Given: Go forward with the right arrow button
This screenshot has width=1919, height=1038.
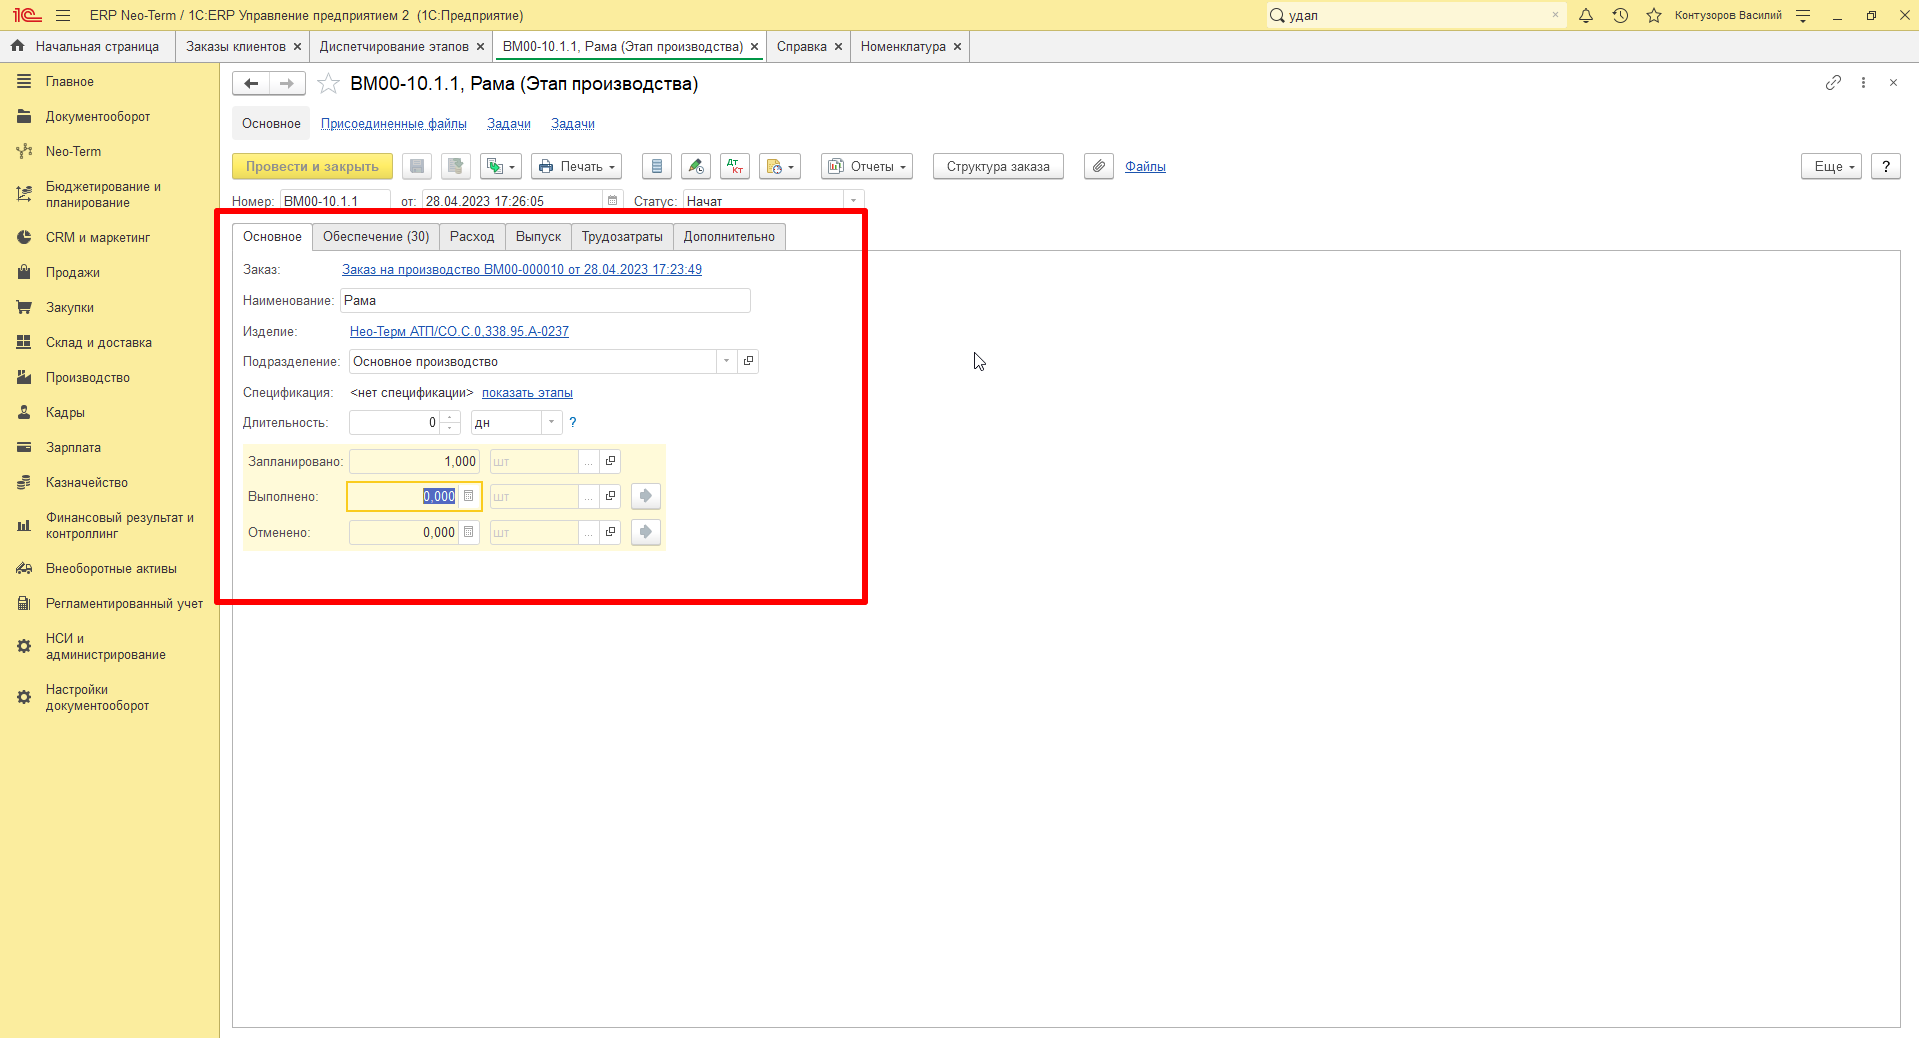Looking at the screenshot, I should coord(287,84).
